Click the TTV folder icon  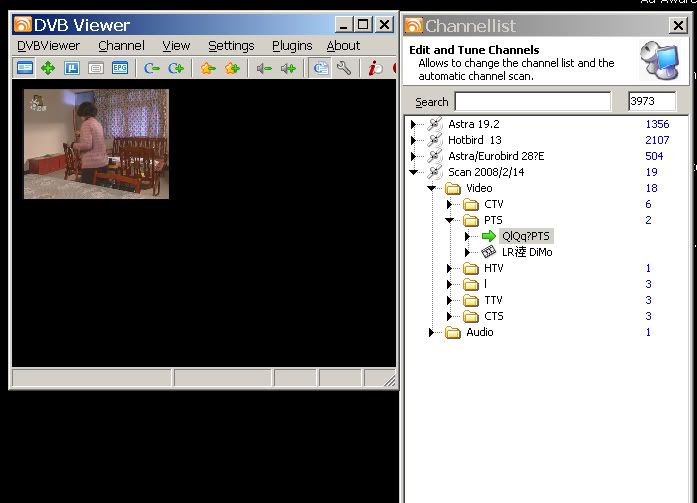point(471,300)
